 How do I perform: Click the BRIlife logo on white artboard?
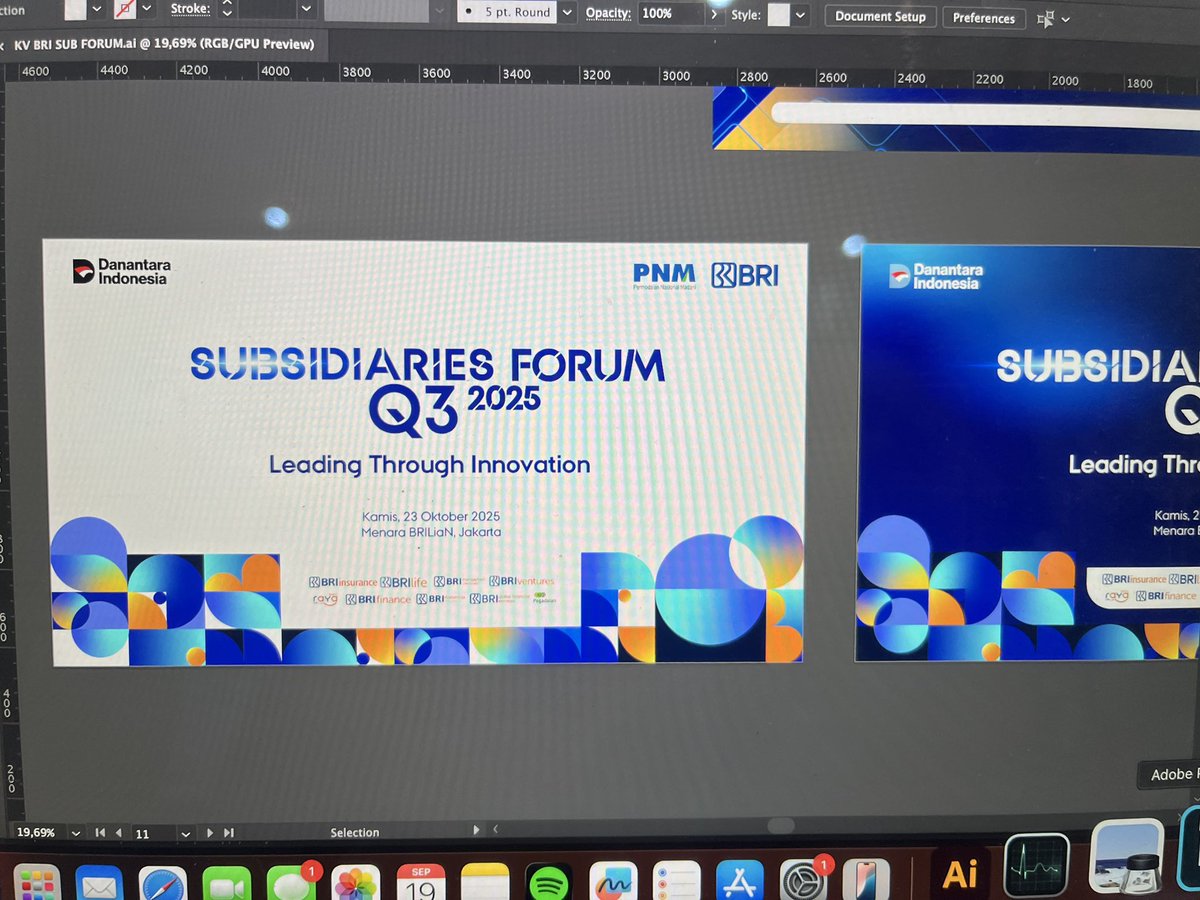coord(403,581)
